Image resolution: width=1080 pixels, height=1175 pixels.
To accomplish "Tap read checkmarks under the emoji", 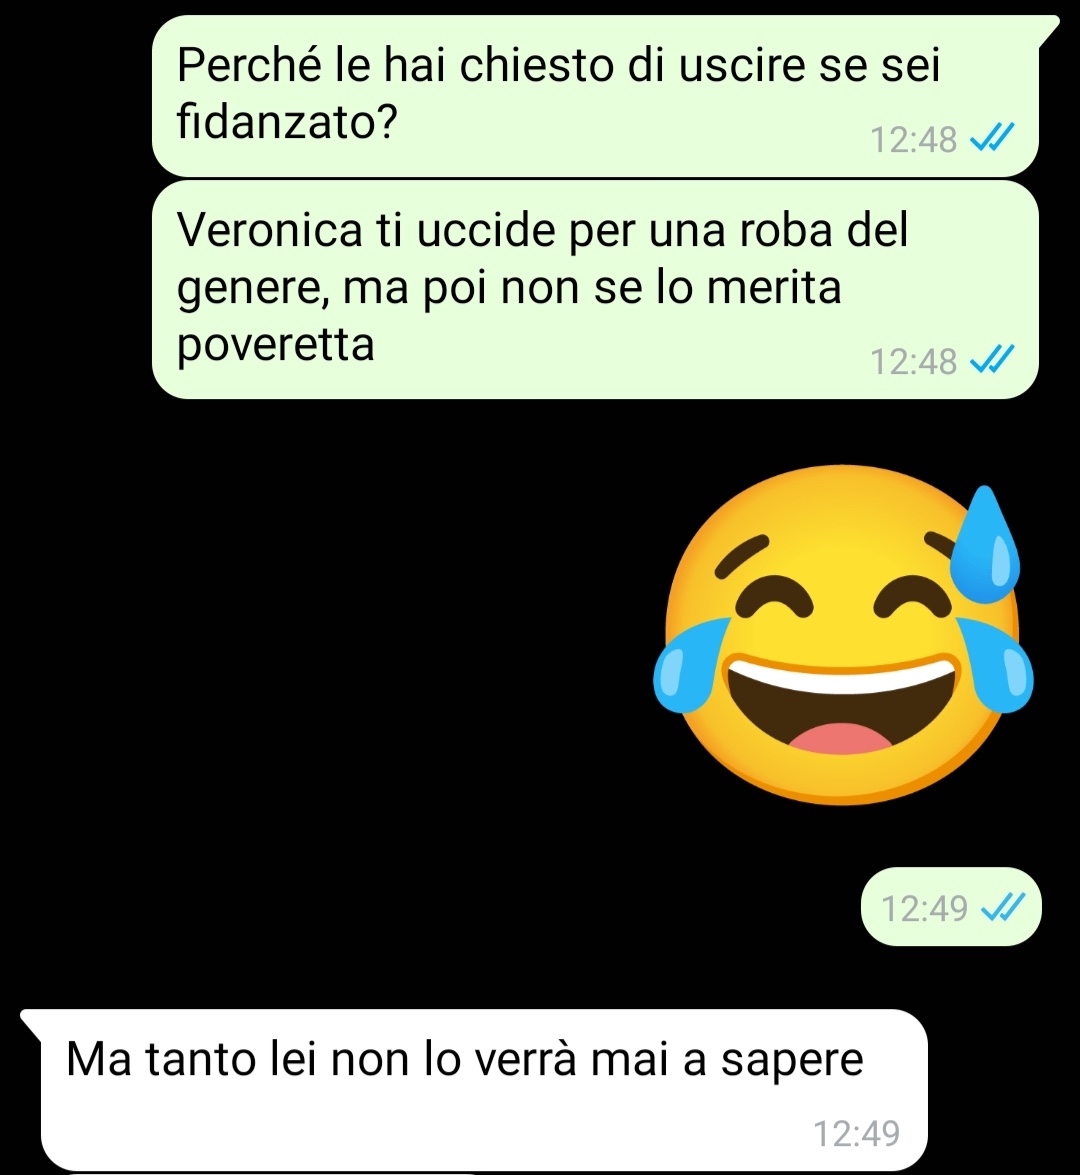I will click(x=1003, y=907).
